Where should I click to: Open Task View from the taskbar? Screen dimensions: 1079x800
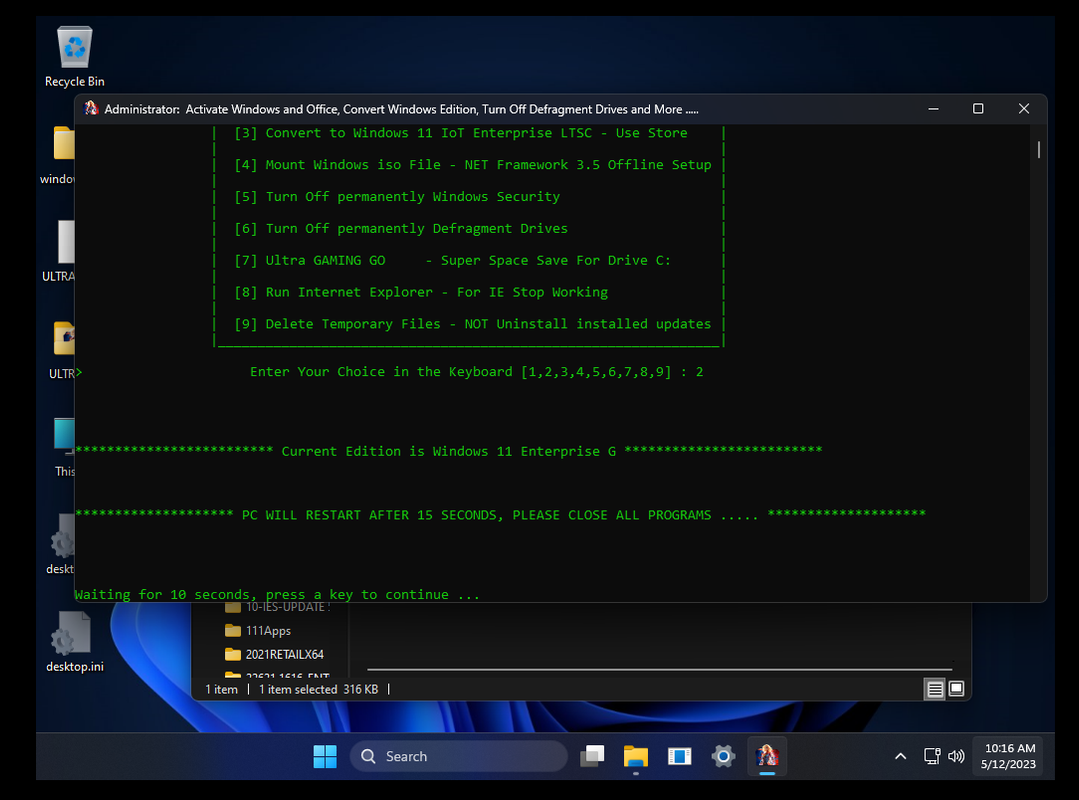(592, 756)
